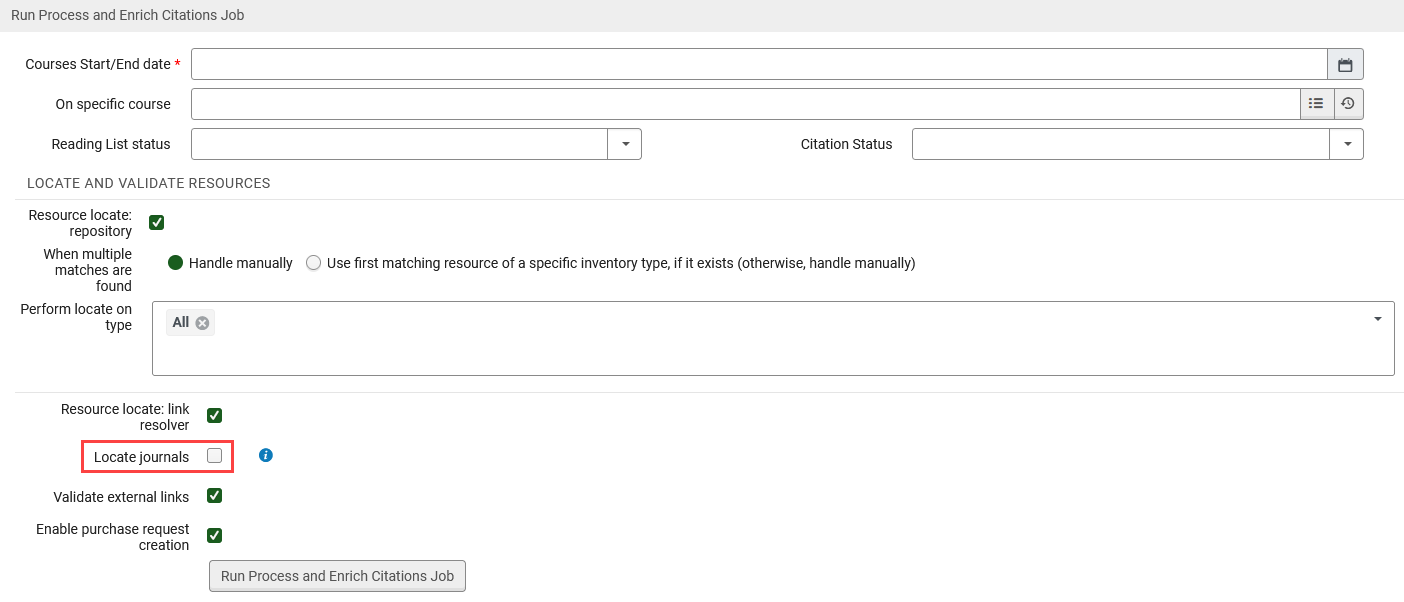
Task: Remove the 'All' tag from locate type
Action: point(202,322)
